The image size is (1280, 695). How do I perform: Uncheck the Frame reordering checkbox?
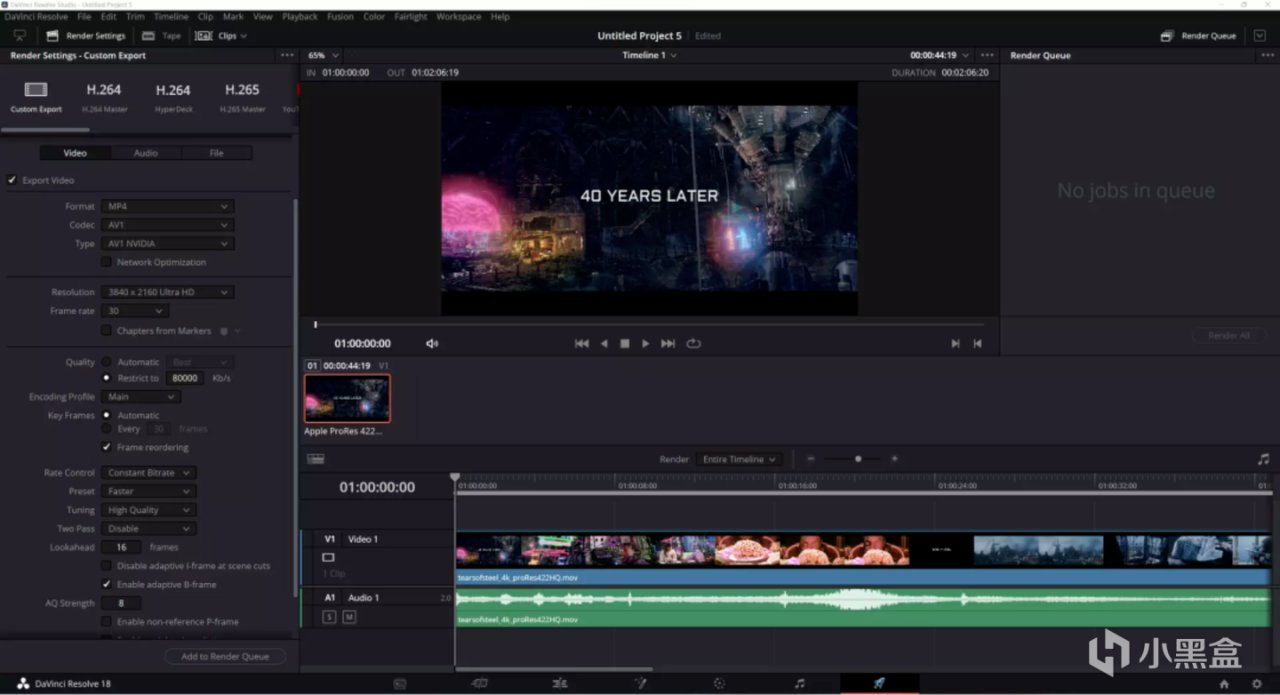(107, 447)
